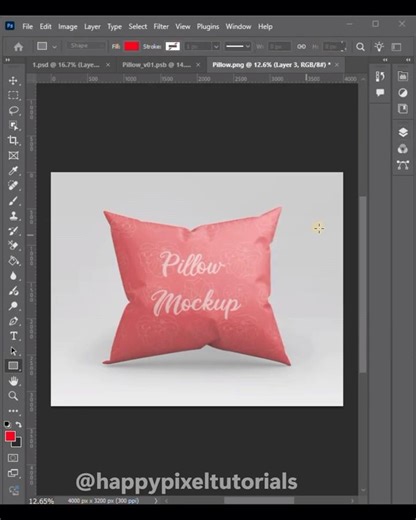416x520 pixels.
Task: Open the Filter menu
Action: pyautogui.click(x=161, y=27)
